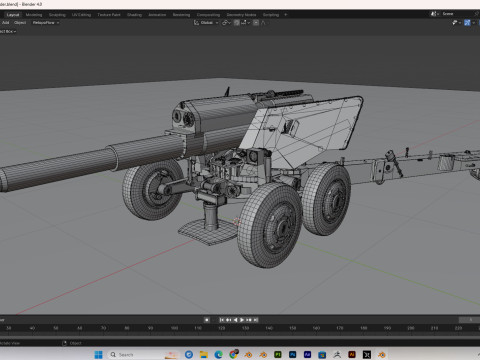Screen dimensions: 480x360
Task: Open the green Pt app on taskbar
Action: [278, 355]
